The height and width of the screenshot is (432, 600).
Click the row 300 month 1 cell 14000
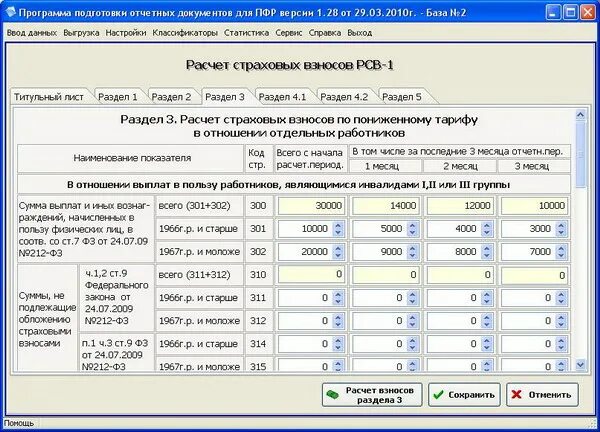pos(385,206)
